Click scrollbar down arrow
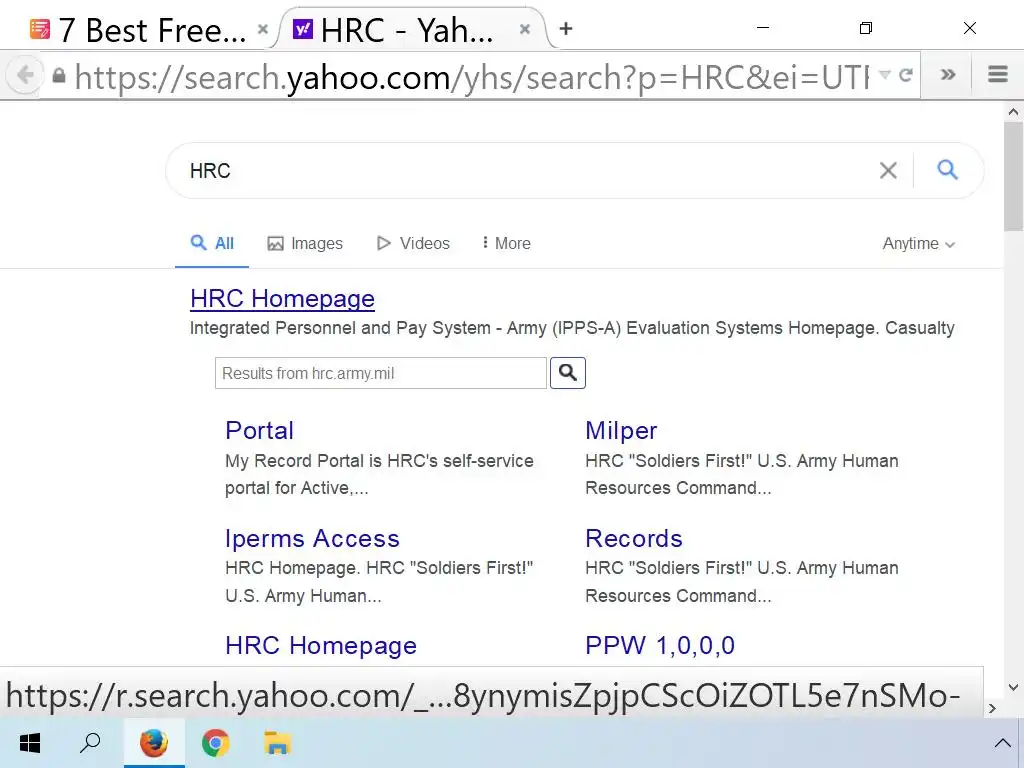This screenshot has height=768, width=1024. point(1013,687)
